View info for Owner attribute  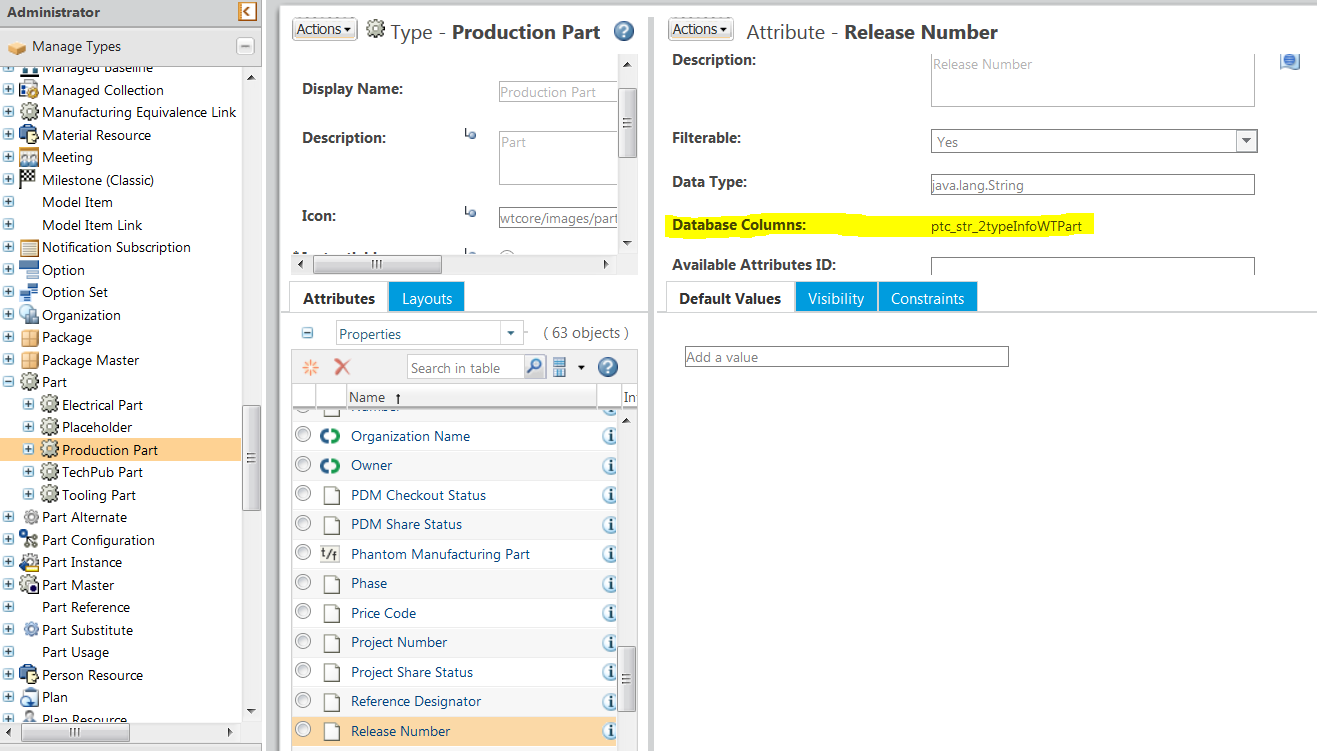tap(609, 466)
